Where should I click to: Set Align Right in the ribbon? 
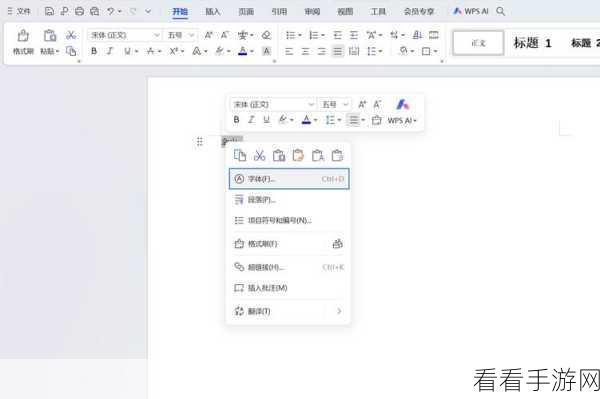[x=321, y=51]
